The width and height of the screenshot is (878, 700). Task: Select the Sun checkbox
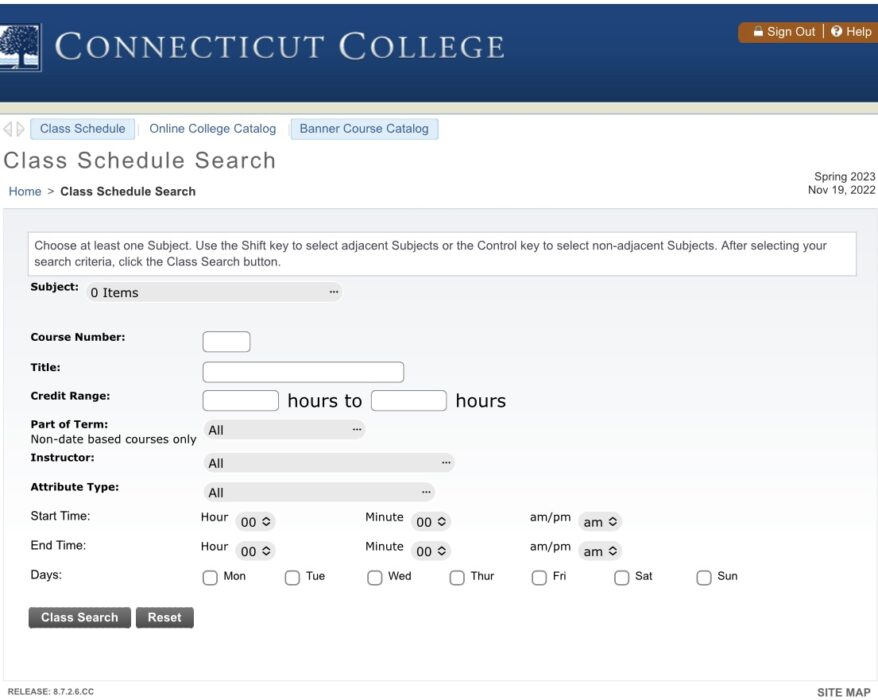pyautogui.click(x=704, y=577)
